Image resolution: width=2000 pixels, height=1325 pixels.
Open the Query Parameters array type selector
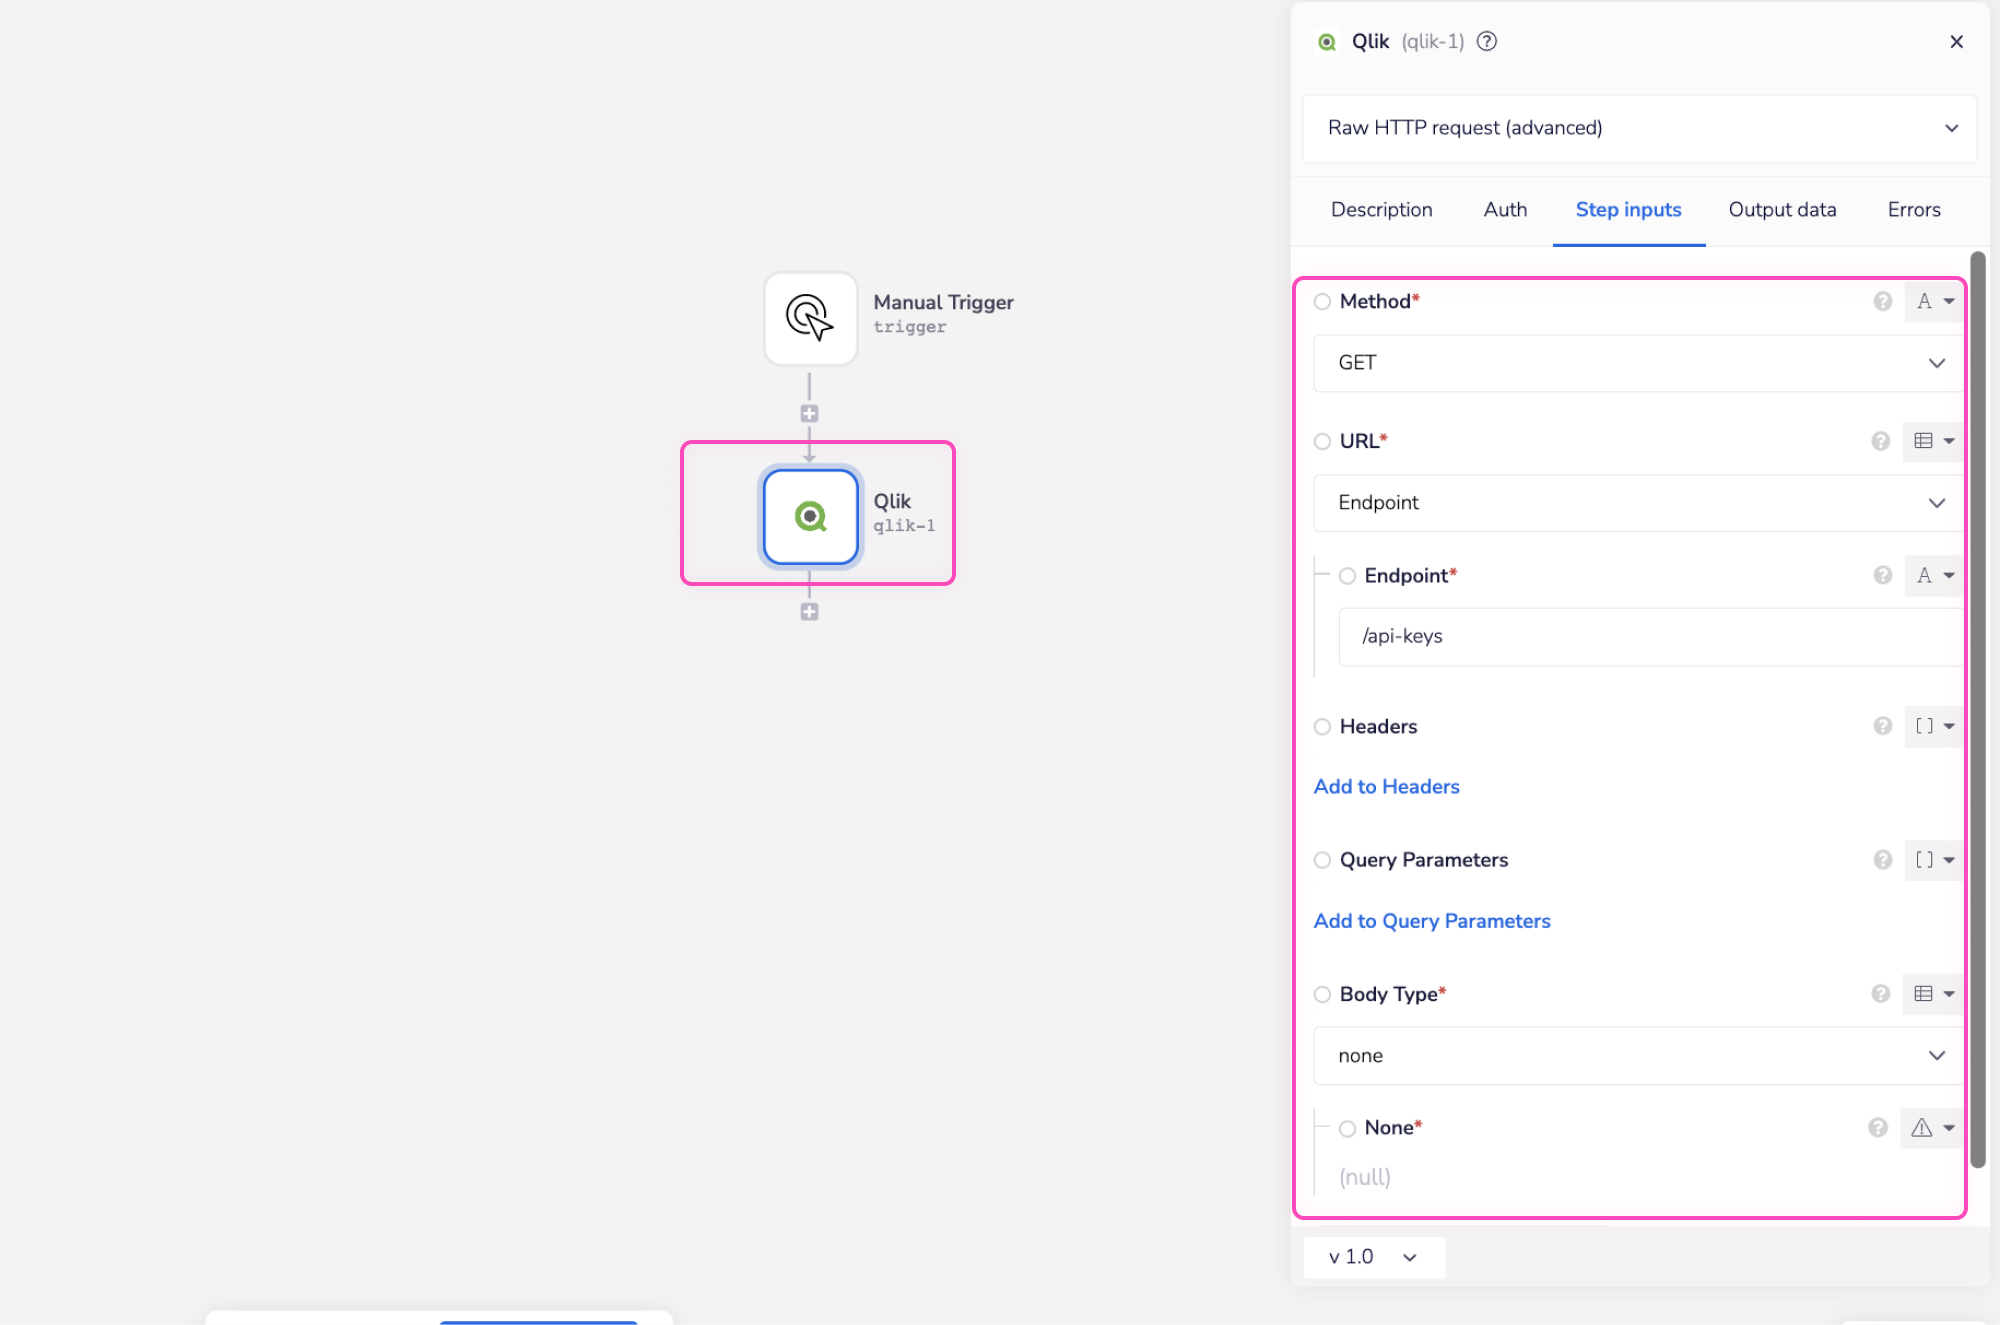(x=1934, y=860)
